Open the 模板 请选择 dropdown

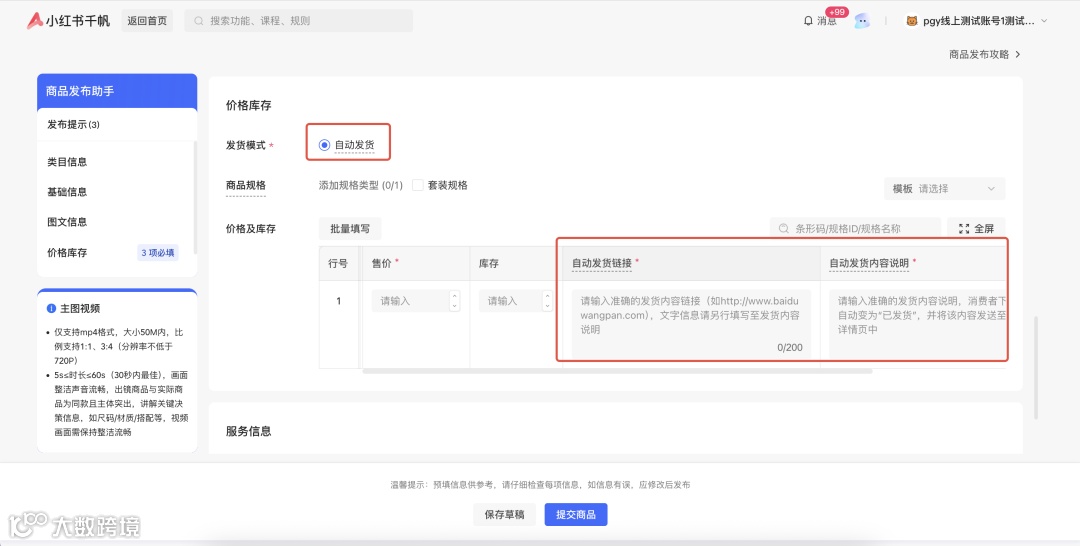[x=944, y=189]
